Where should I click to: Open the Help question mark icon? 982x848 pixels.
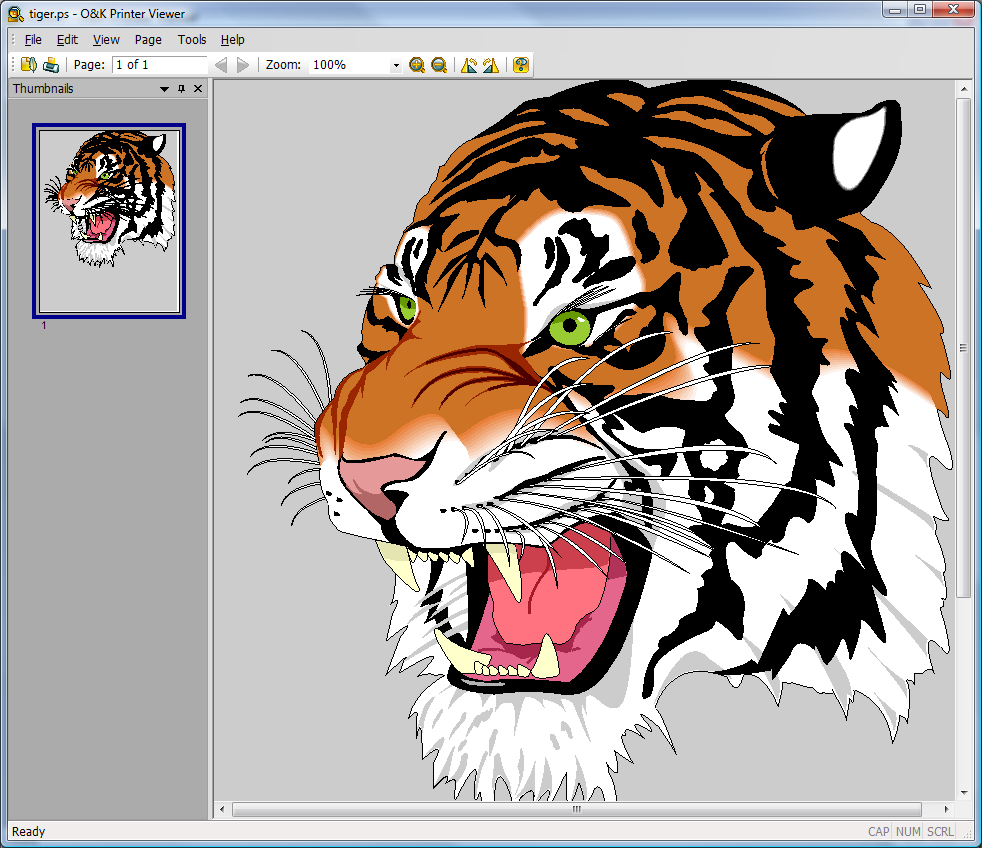tap(521, 65)
